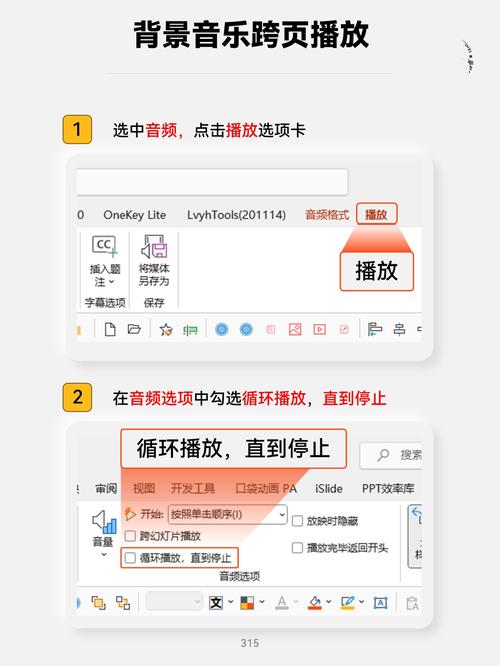Image resolution: width=500 pixels, height=666 pixels.
Task: Open the iSlide tab
Action: 329,488
